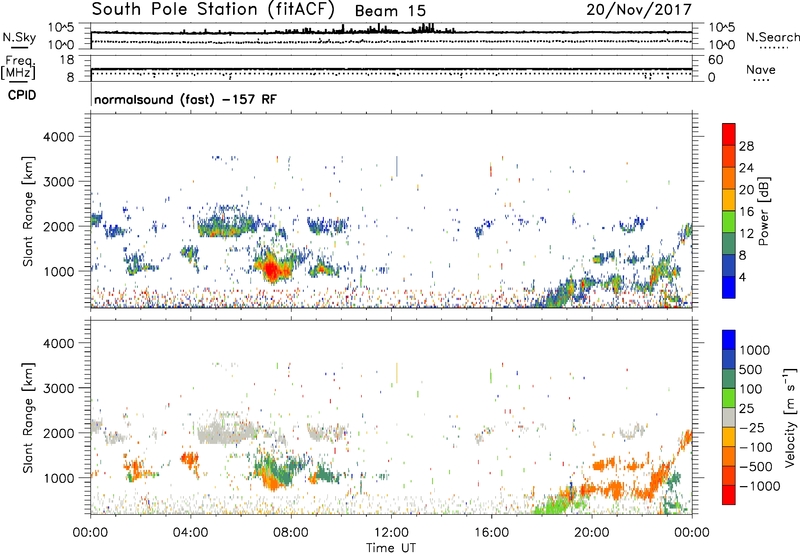The width and height of the screenshot is (800, 554).
Task: Click the velocity colorbar value '-25'
Action: [x=752, y=428]
